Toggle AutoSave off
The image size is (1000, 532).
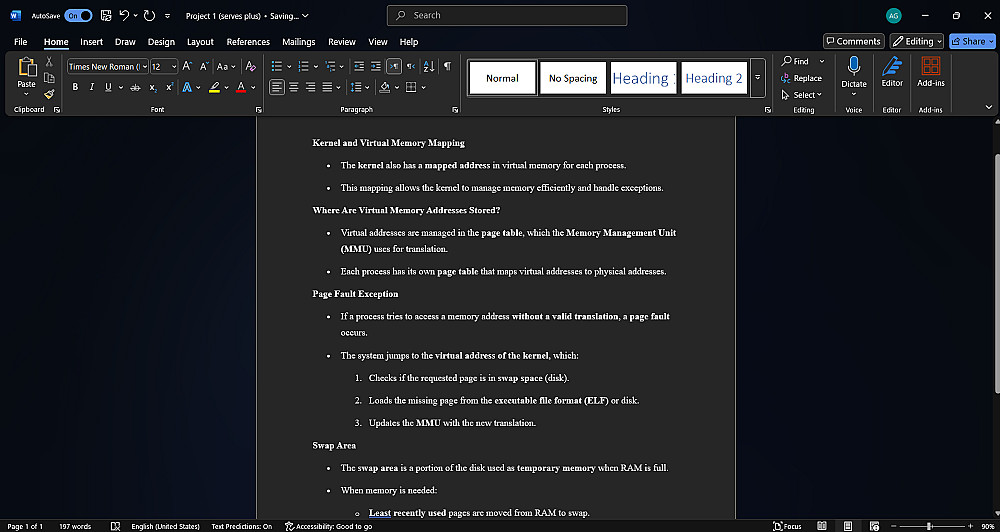point(78,15)
